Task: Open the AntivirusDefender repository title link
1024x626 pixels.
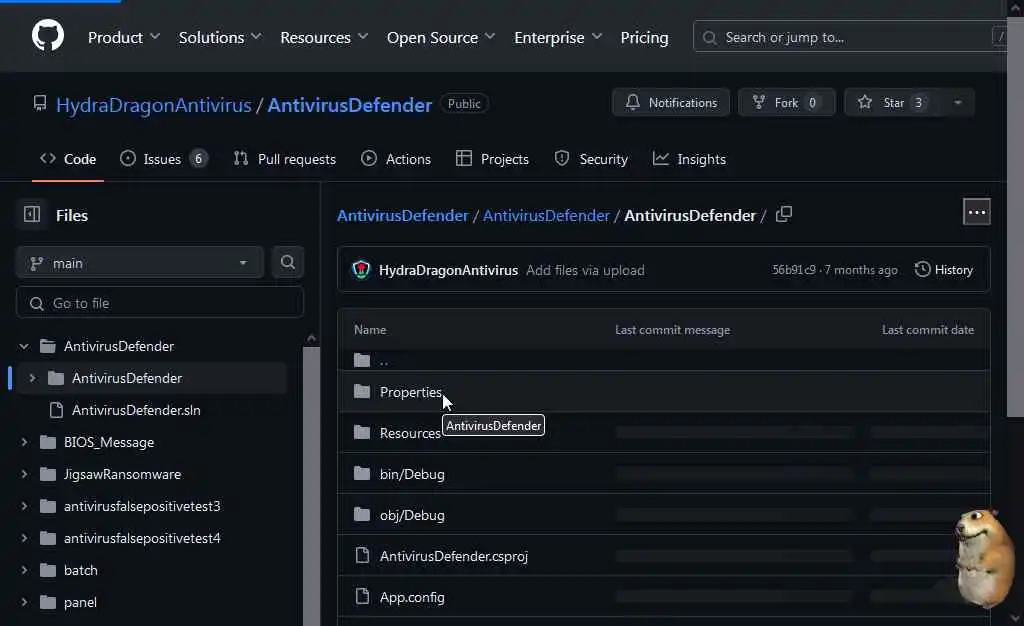Action: point(349,104)
